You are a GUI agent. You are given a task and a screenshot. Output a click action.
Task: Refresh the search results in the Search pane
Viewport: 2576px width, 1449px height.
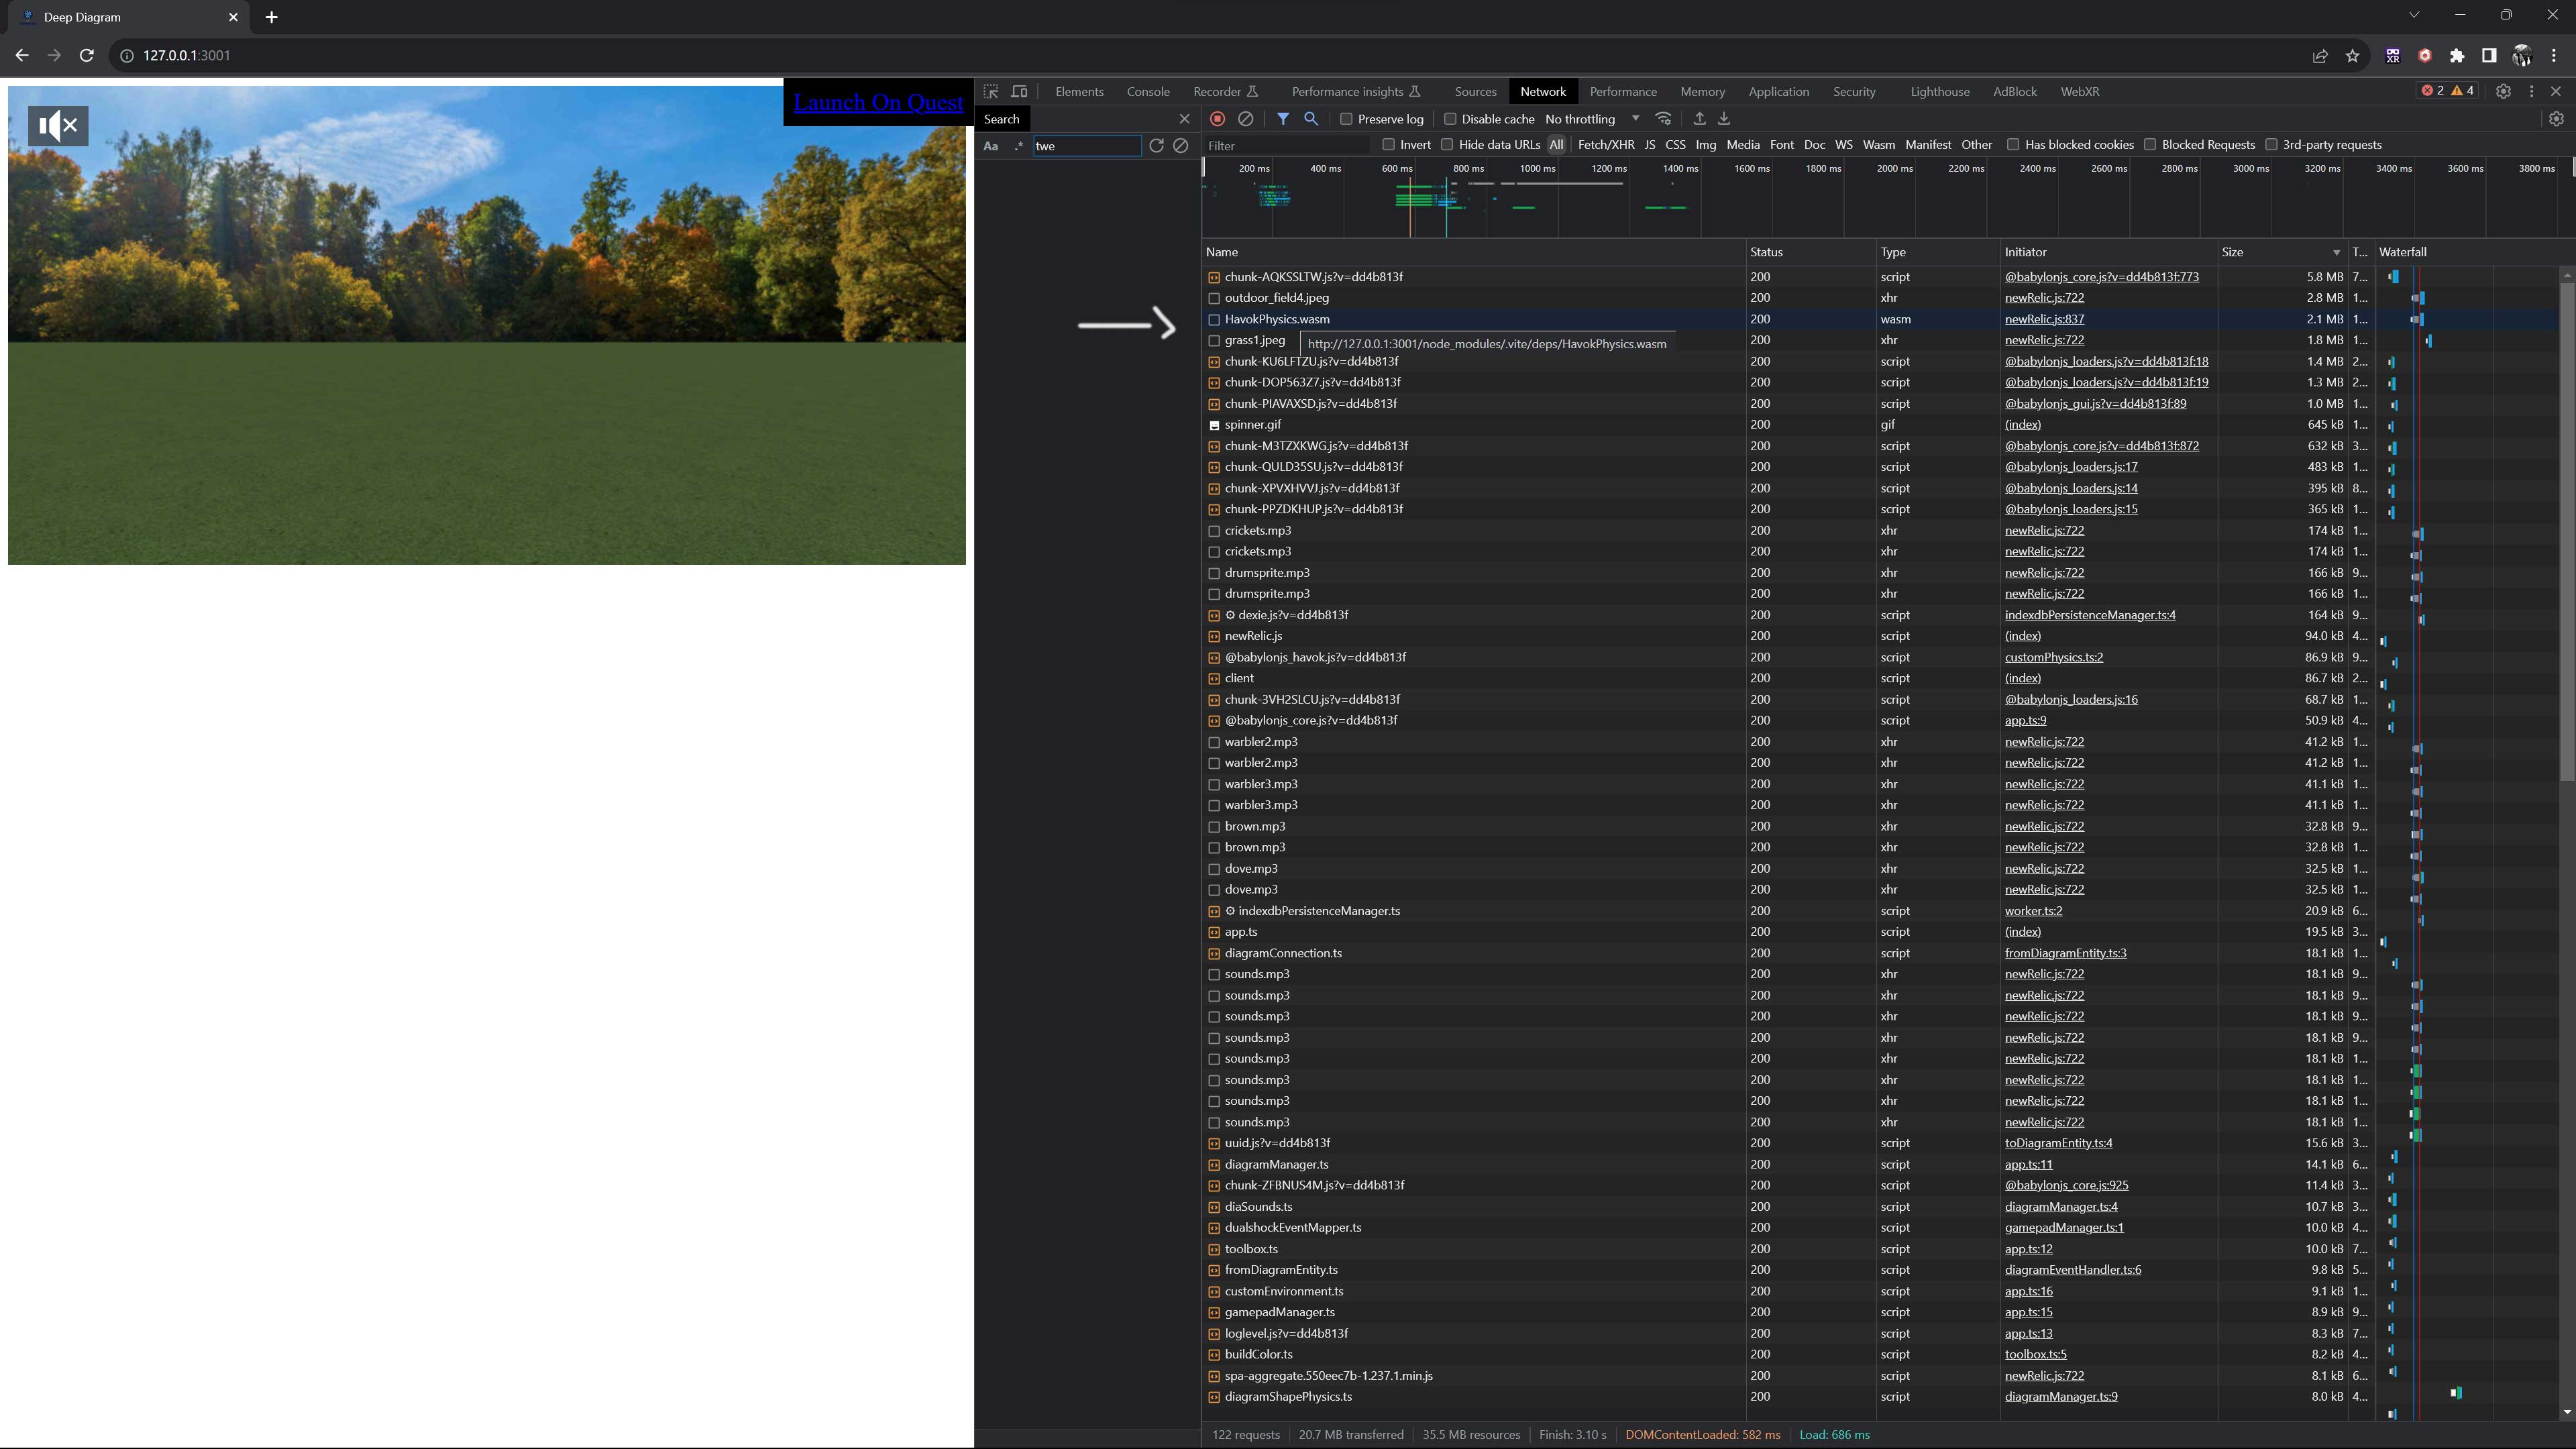click(1156, 146)
